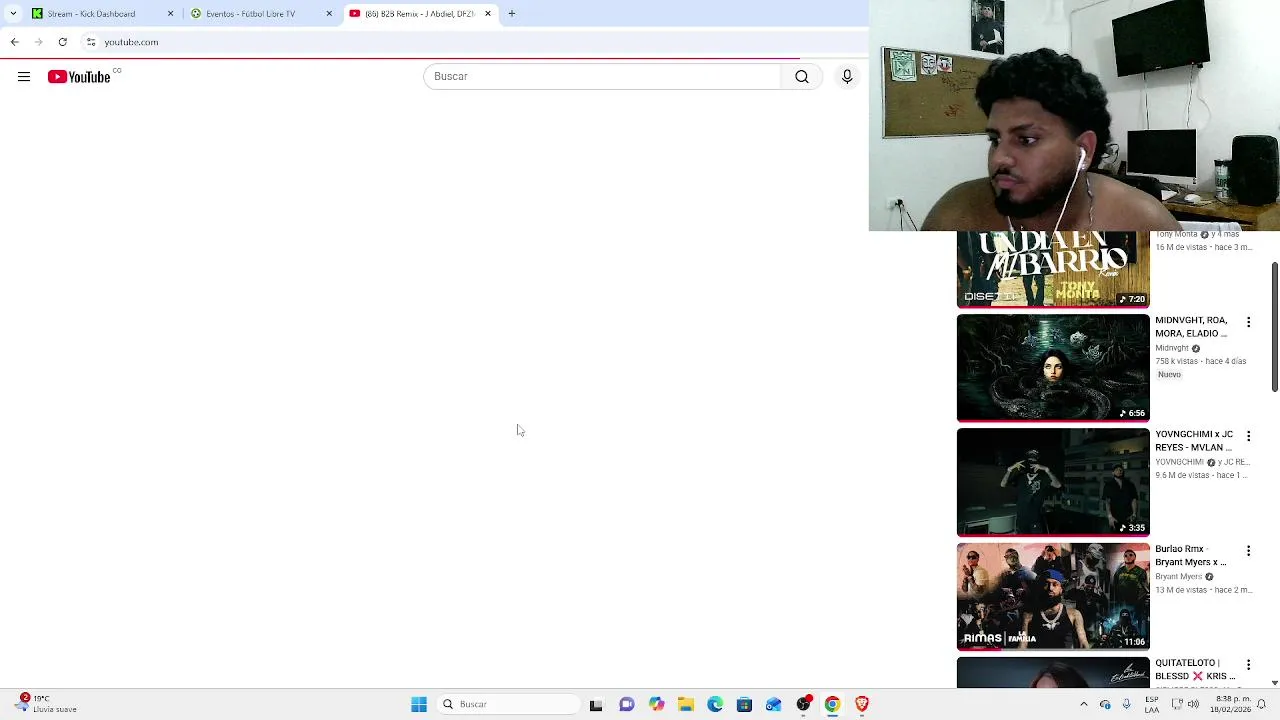Open OBS Studio from taskbar
The image size is (1280, 720).
[x=803, y=705]
